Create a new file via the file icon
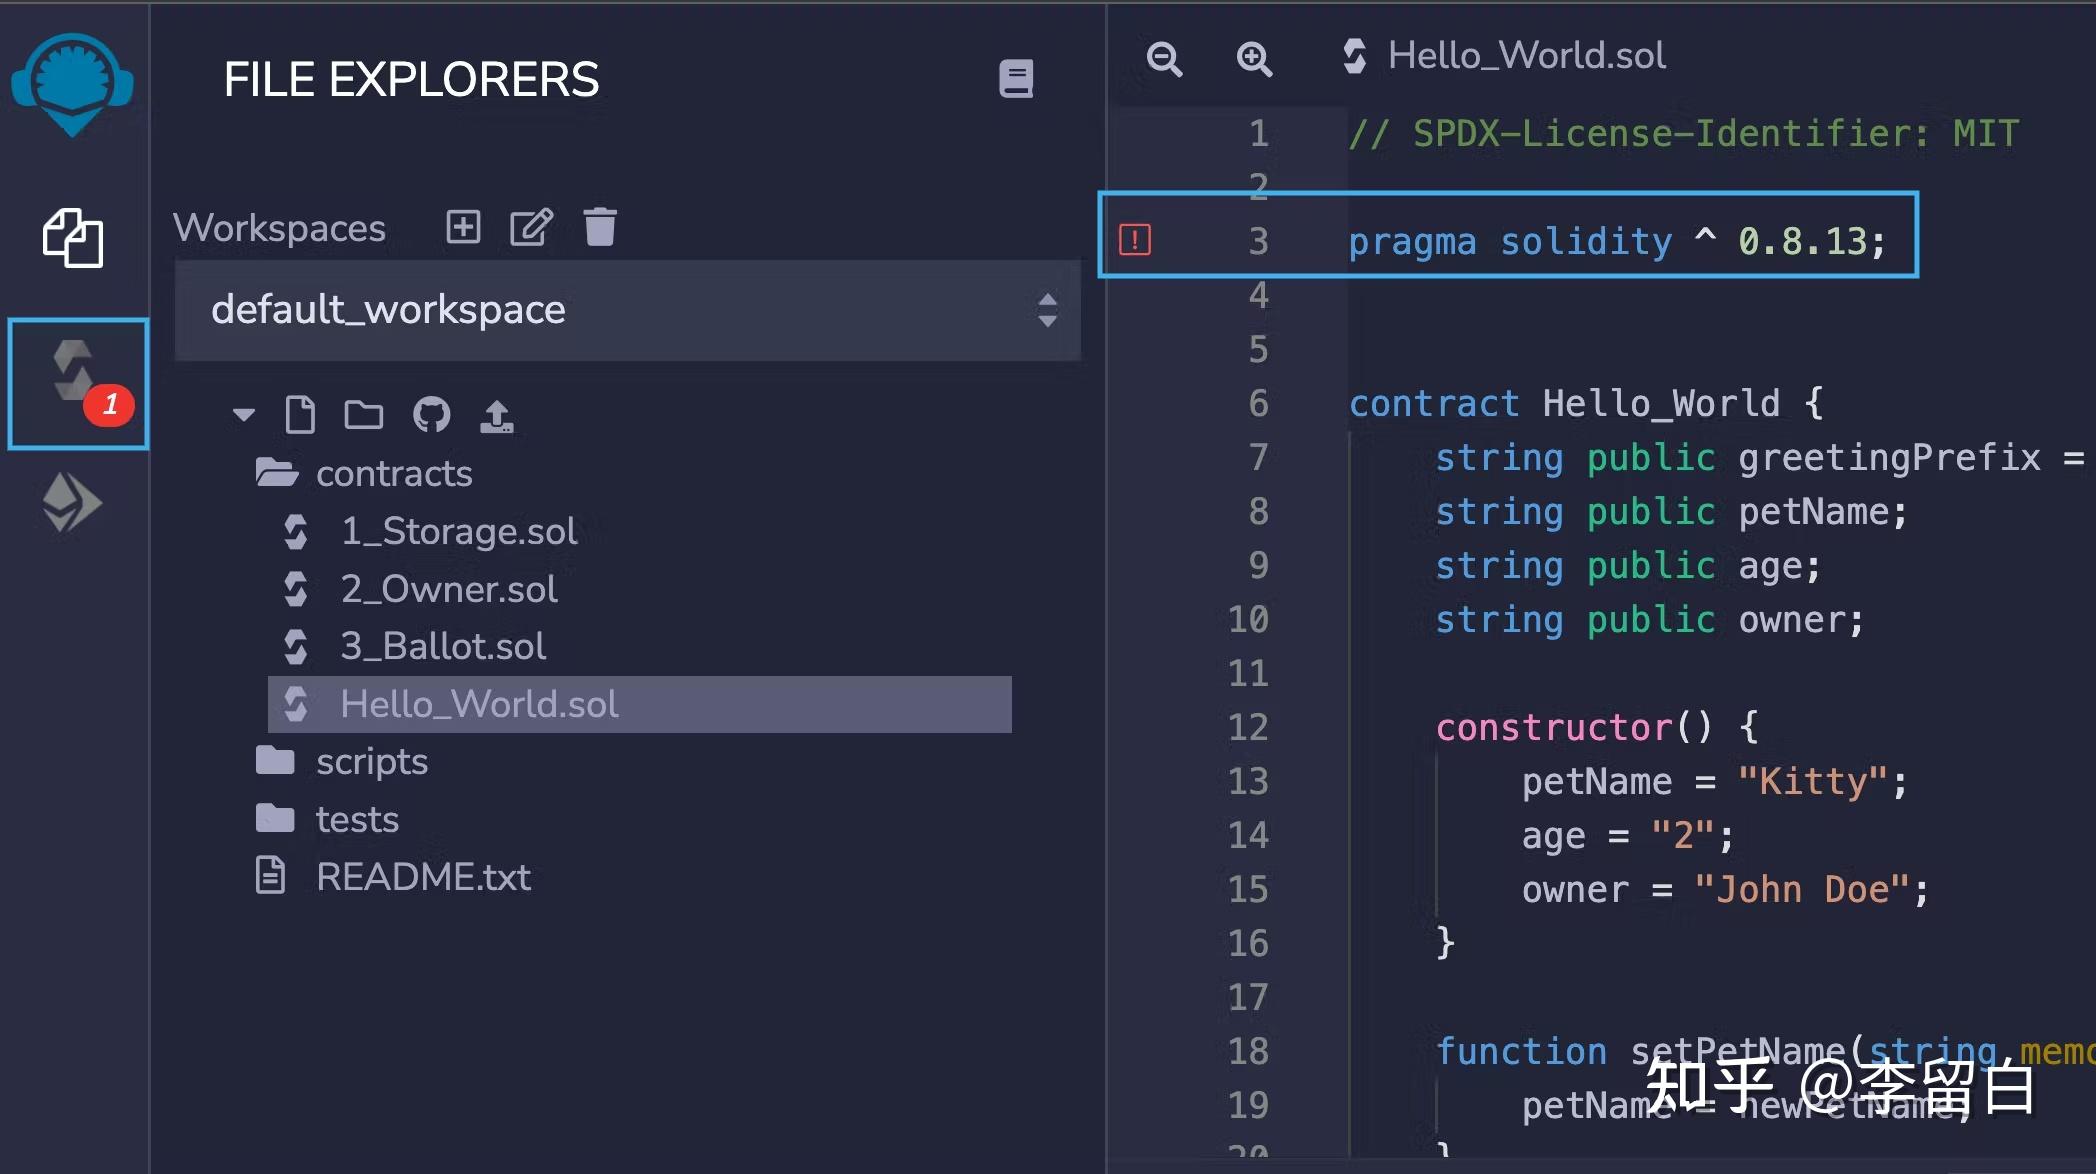 click(x=300, y=414)
